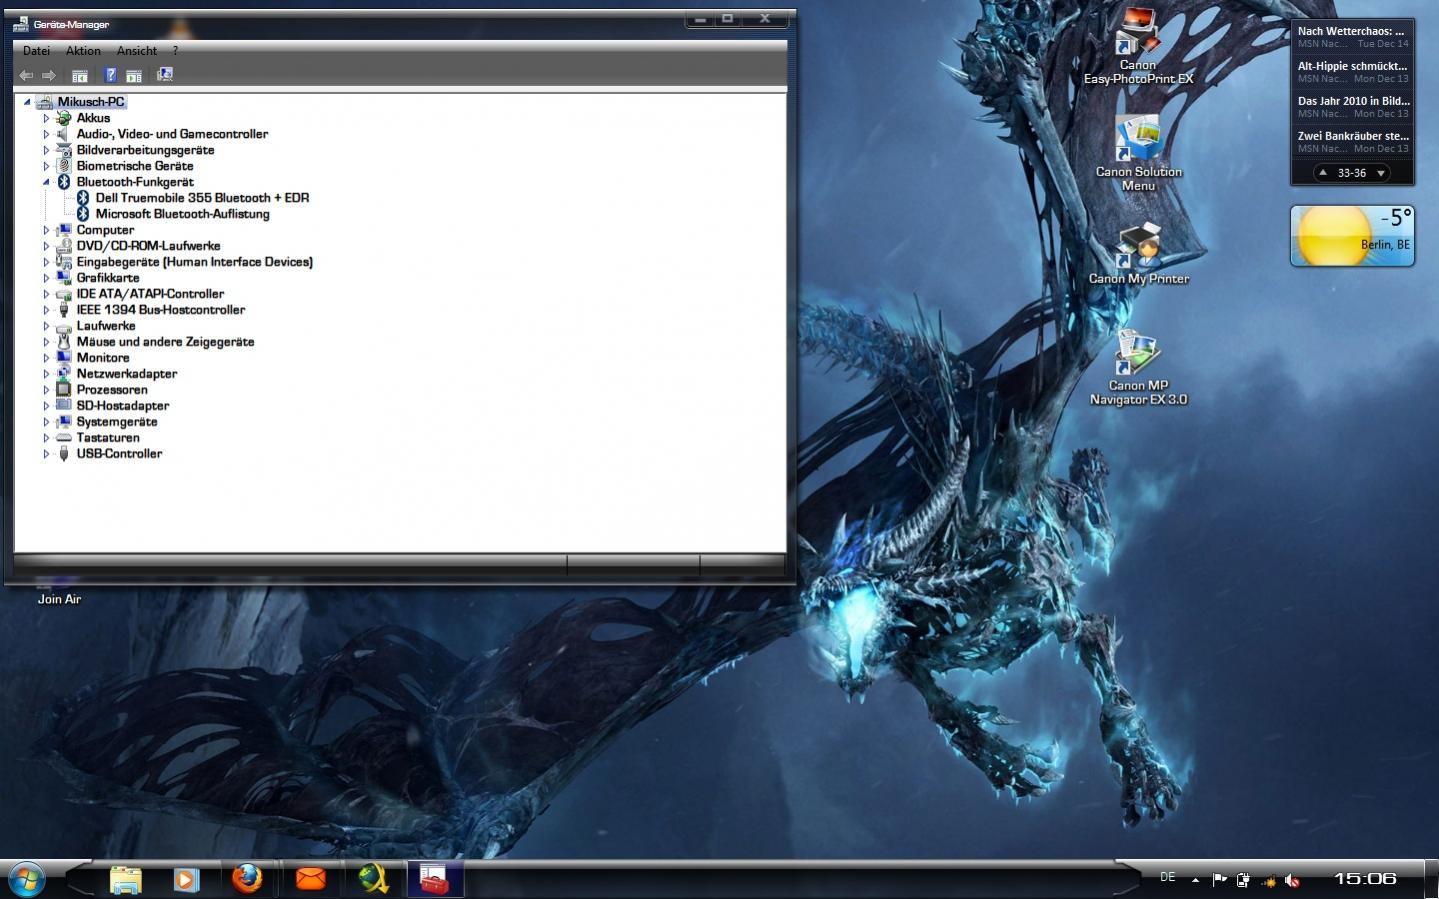Select the Systemgeräte entry

(x=116, y=422)
